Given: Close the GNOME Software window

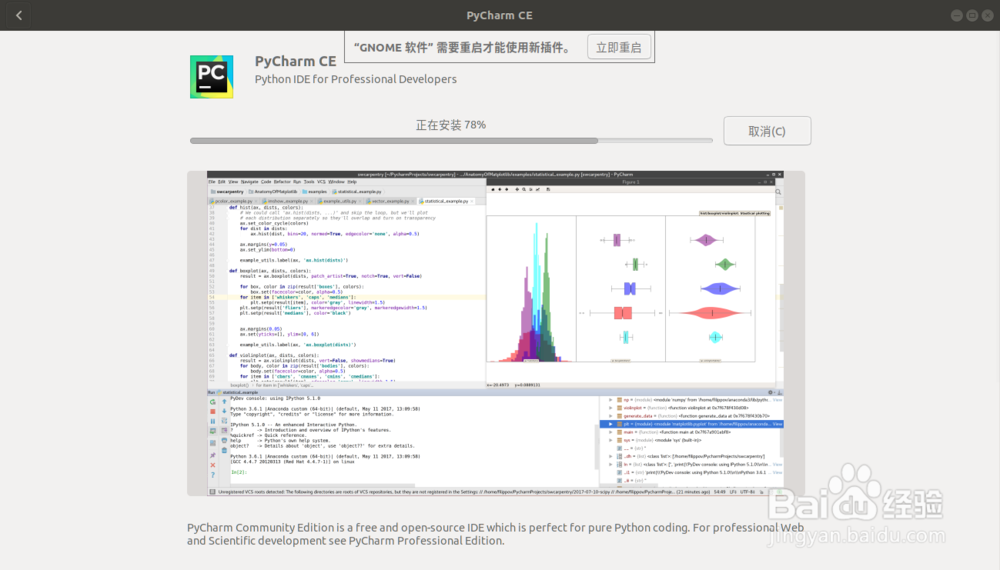Looking at the screenshot, I should pos(987,15).
